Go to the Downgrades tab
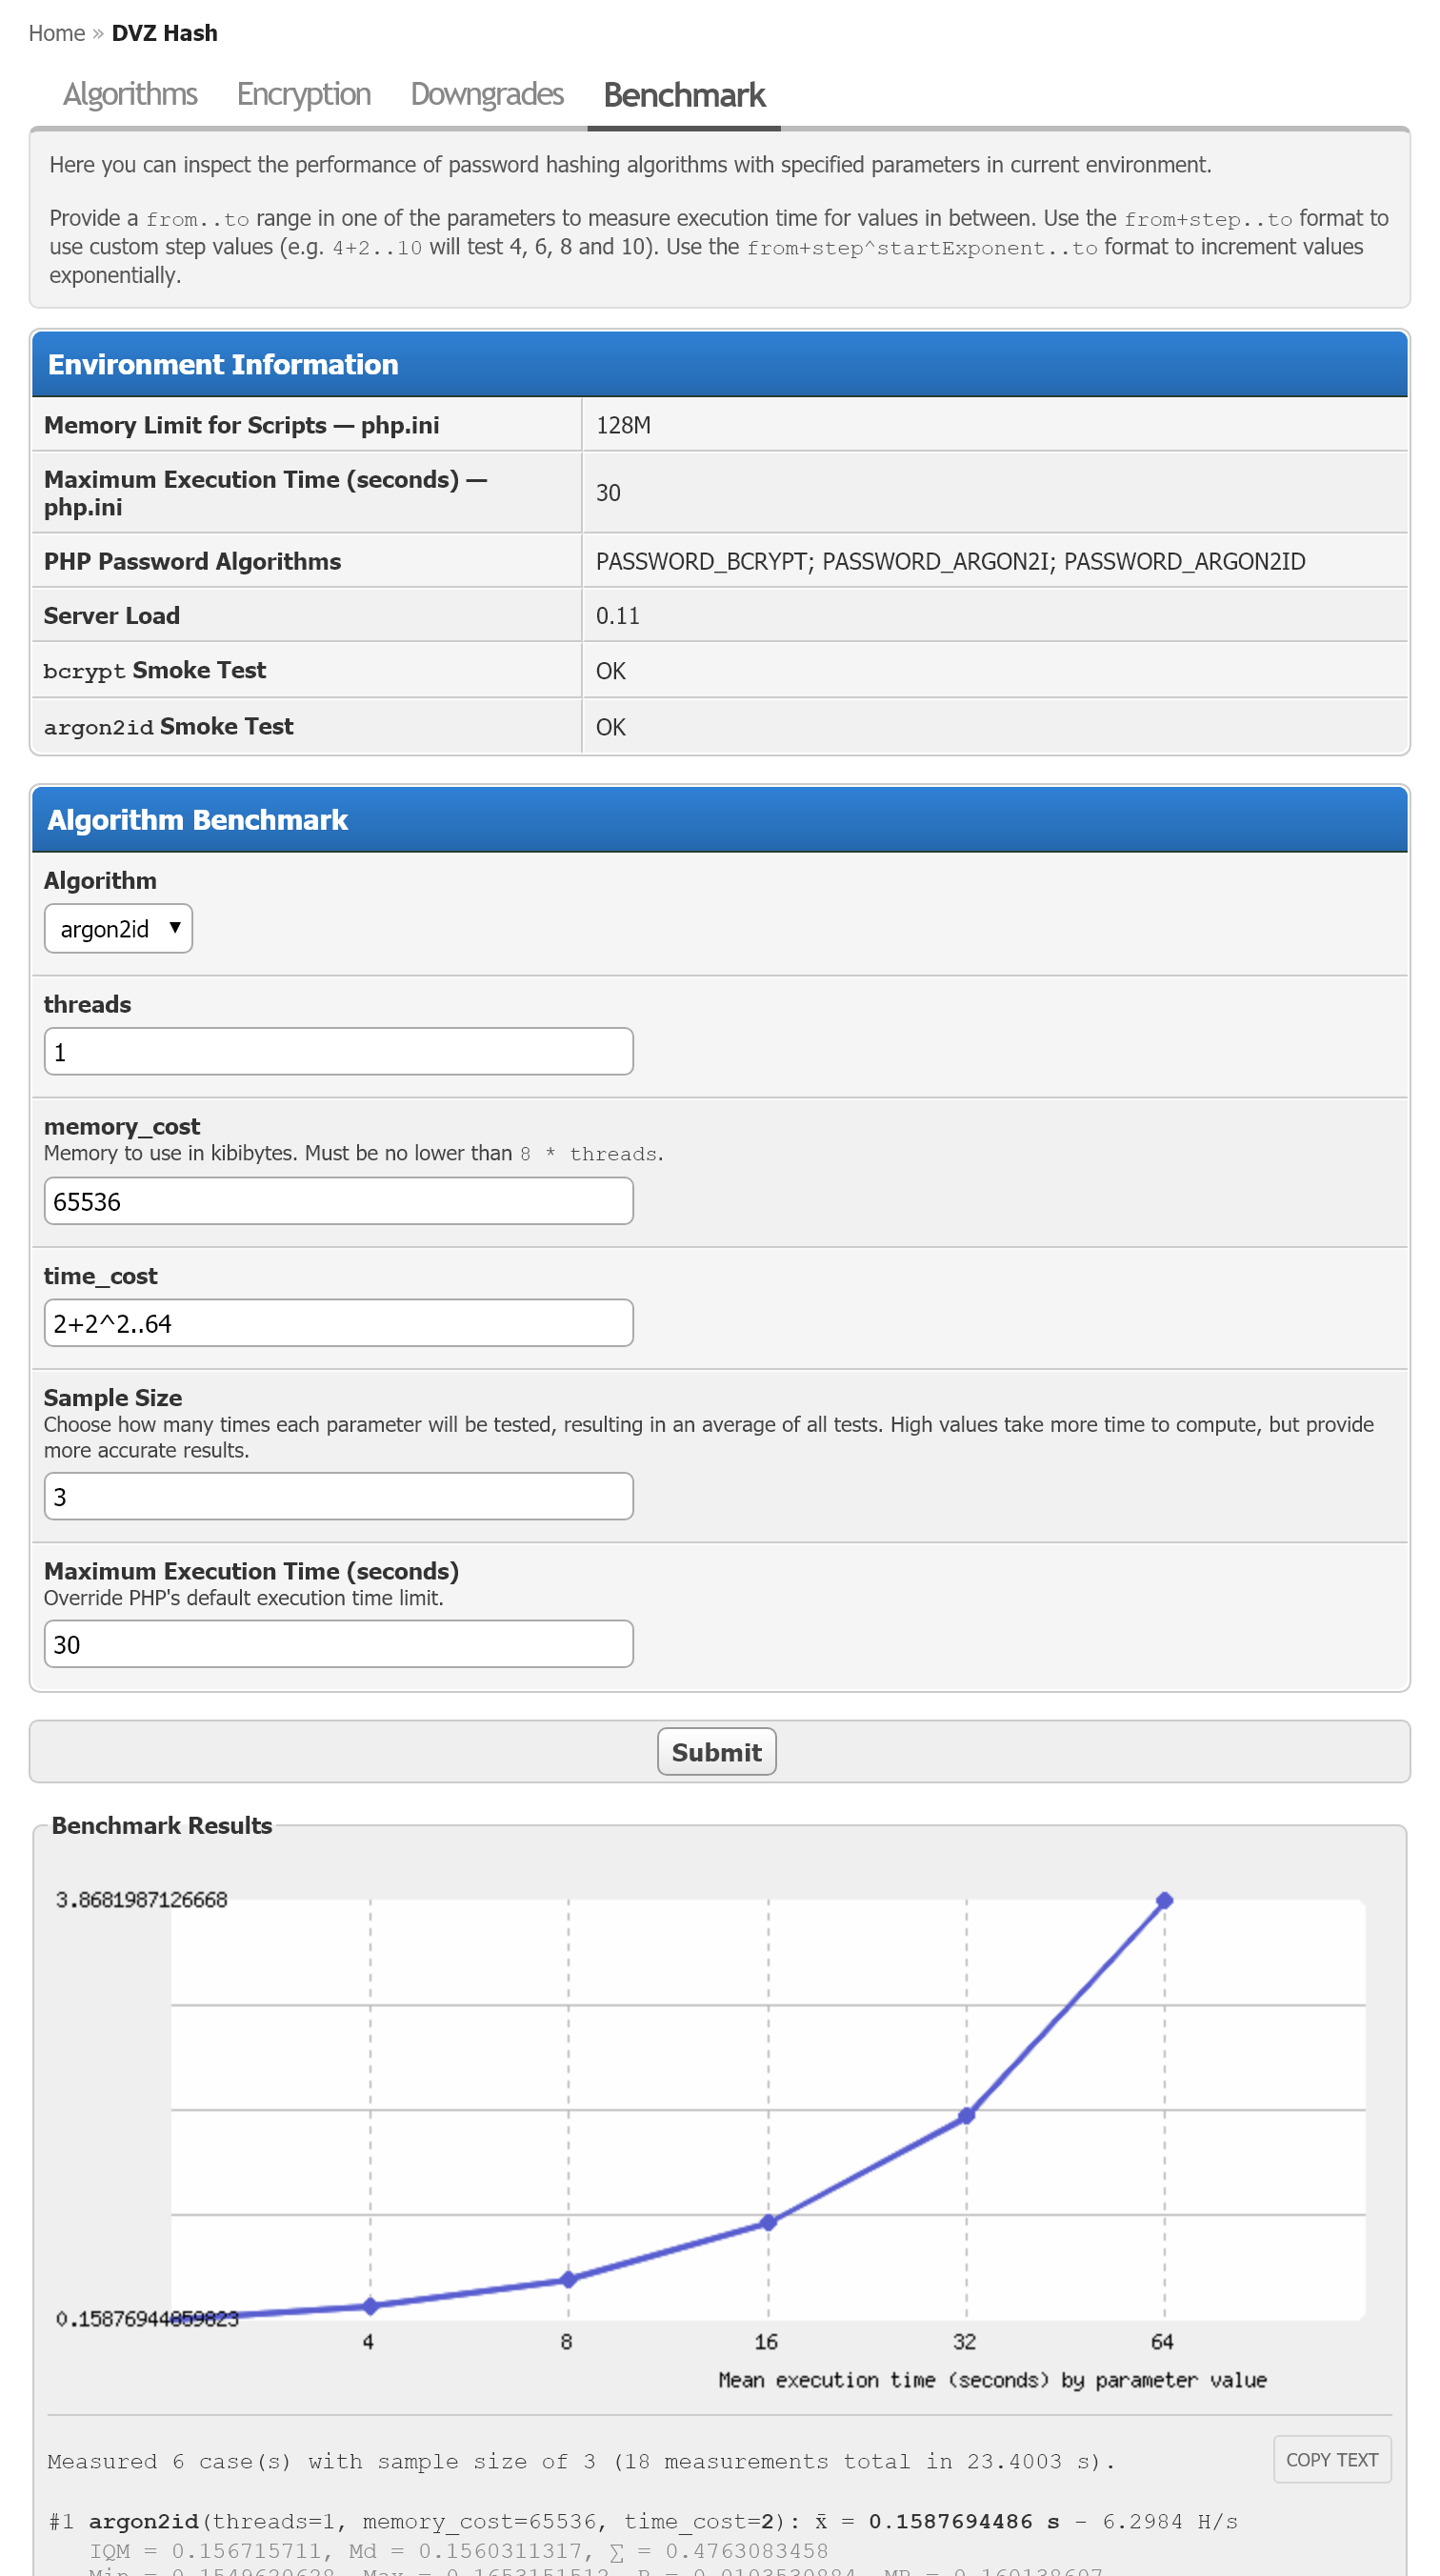Screen dimensions: 1440x2576 click(487, 95)
